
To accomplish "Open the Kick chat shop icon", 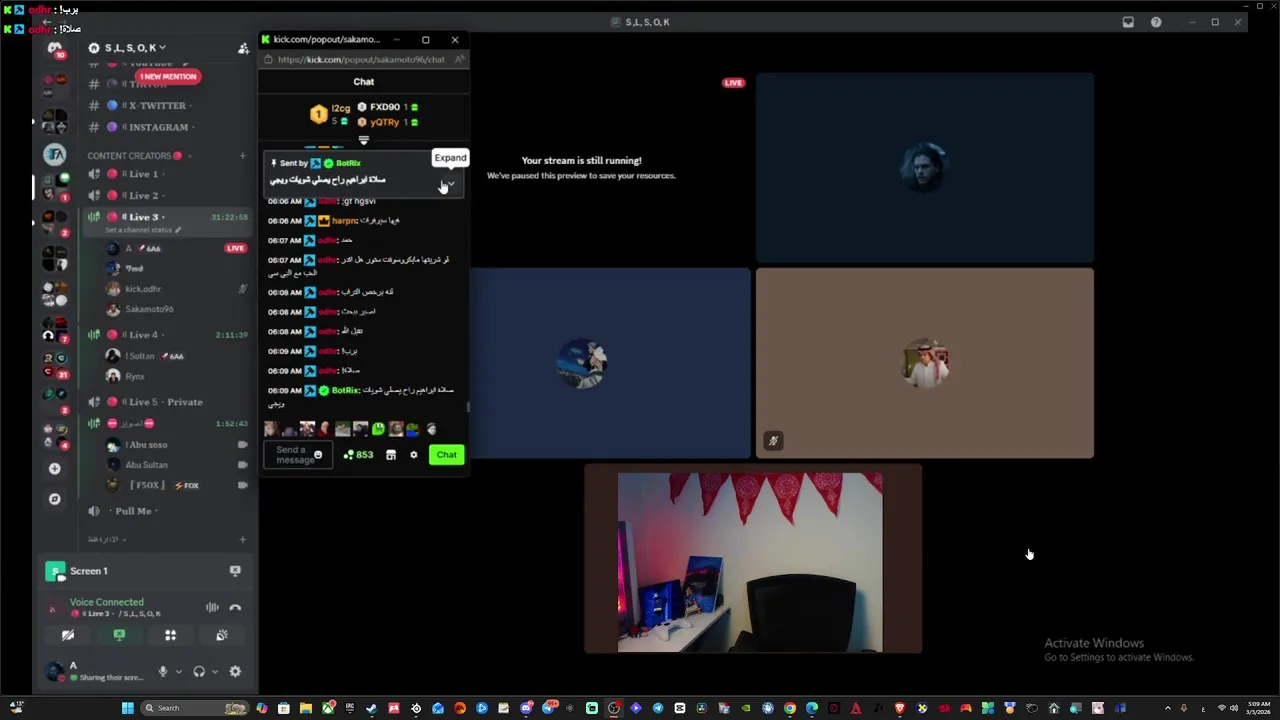I will coord(391,455).
